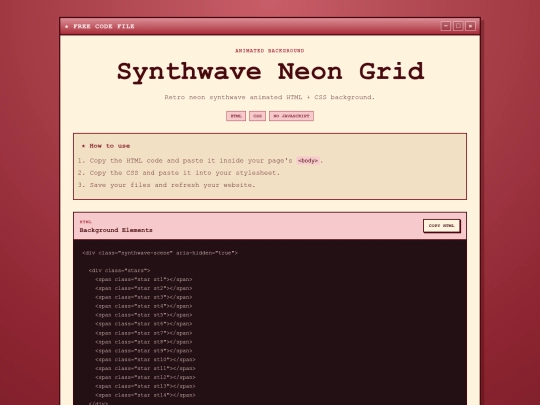Minimize the Free Code File window

(446, 26)
